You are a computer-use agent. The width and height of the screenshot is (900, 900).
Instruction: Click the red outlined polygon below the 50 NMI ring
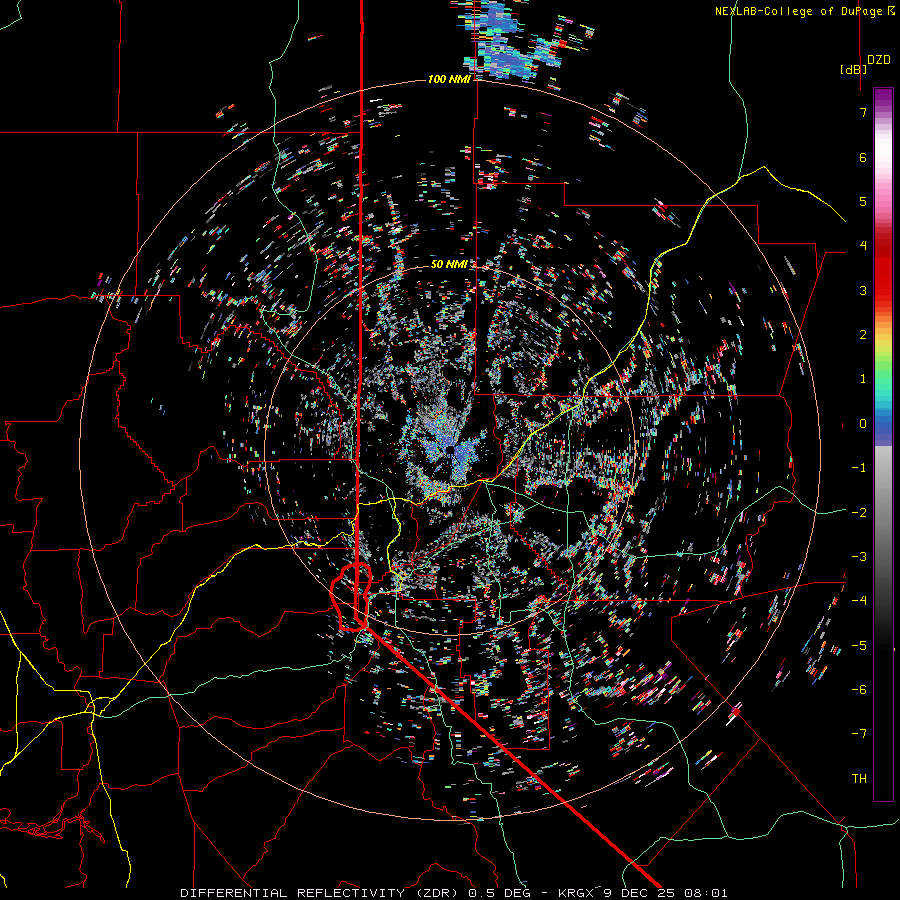pos(351,597)
